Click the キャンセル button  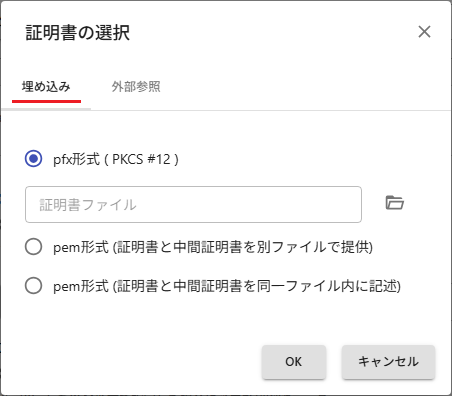point(388,362)
